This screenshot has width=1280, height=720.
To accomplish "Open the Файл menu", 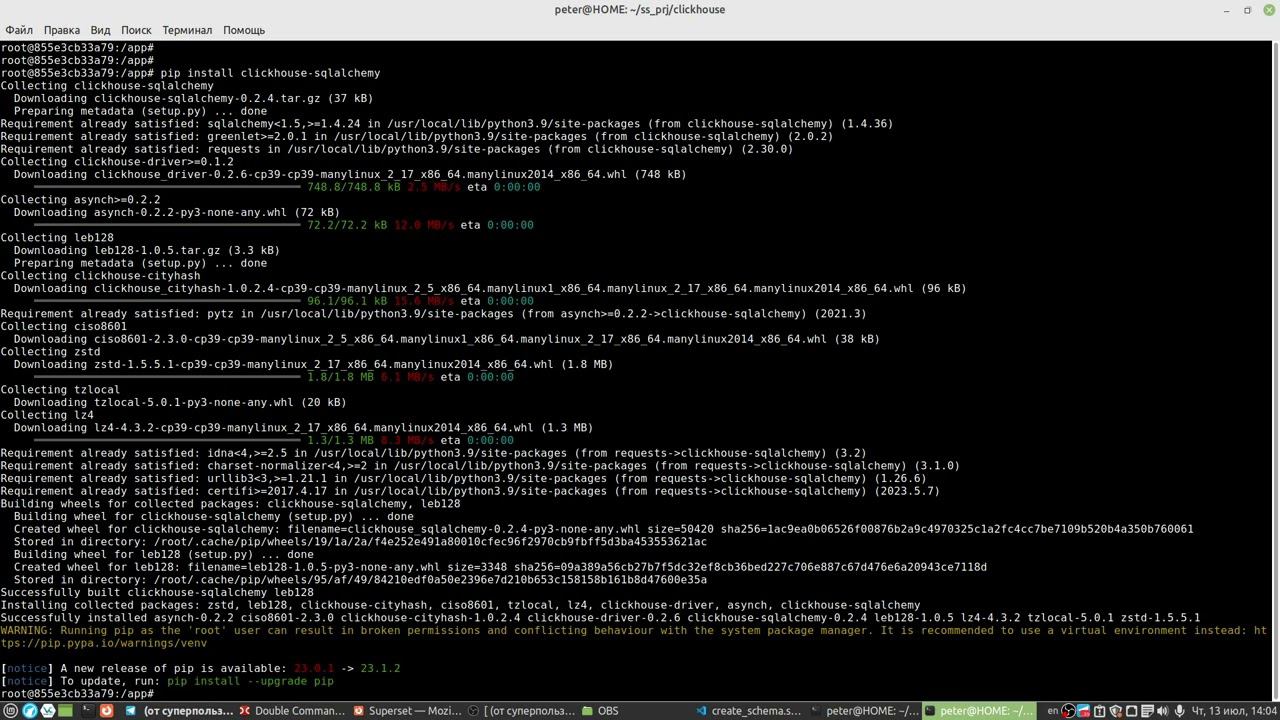I will click(19, 30).
